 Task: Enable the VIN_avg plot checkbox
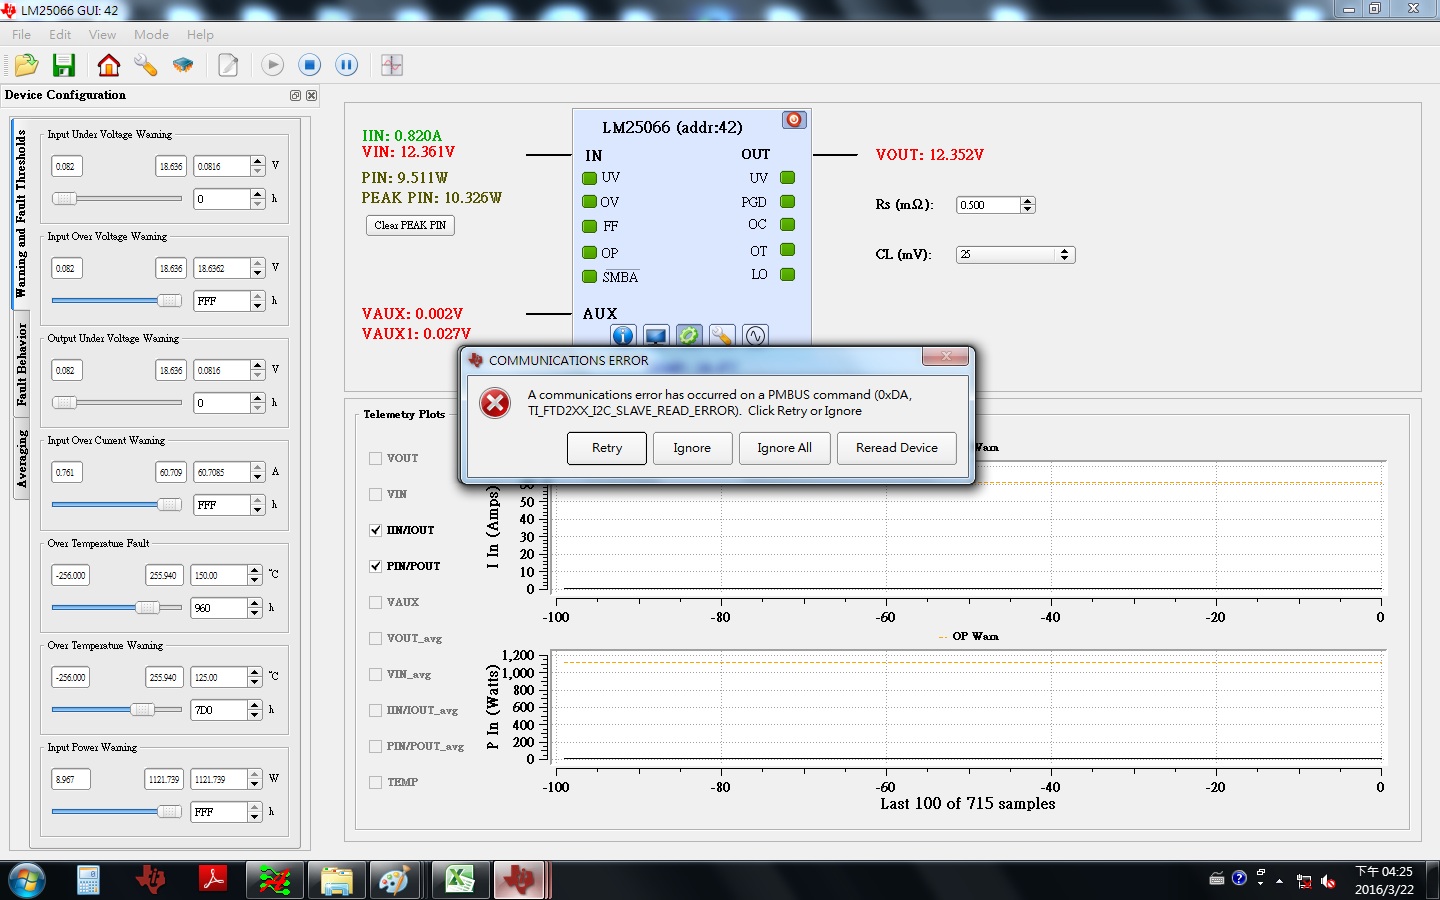pyautogui.click(x=376, y=674)
